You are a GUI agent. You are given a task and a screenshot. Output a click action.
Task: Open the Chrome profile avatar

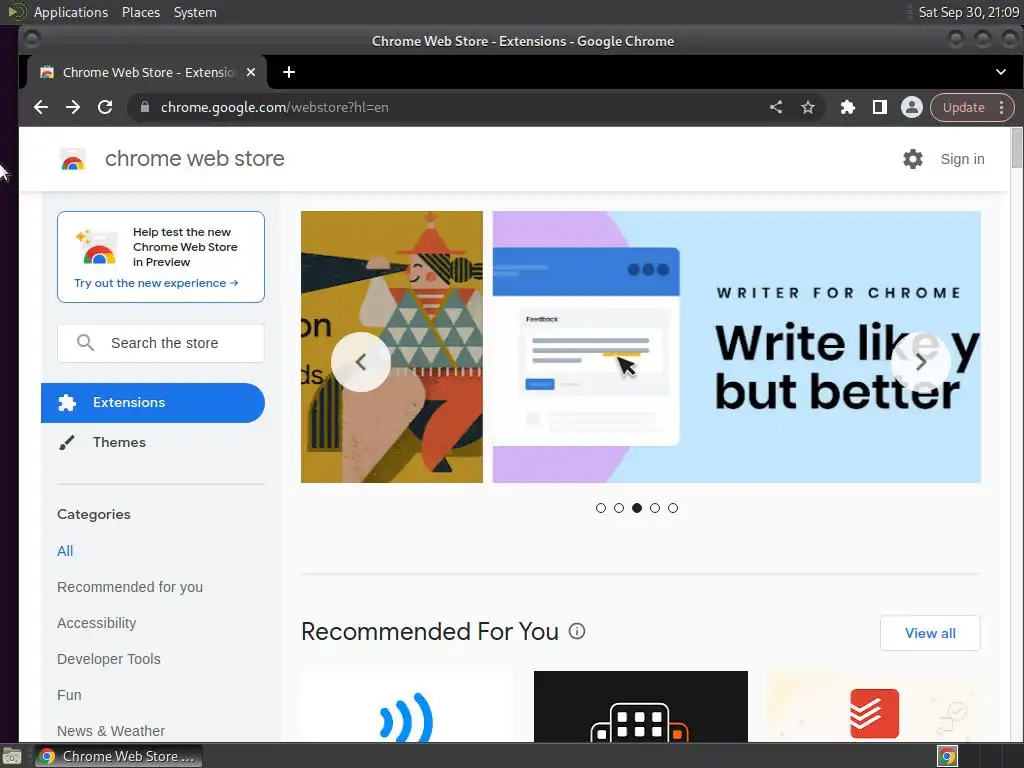pyautogui.click(x=912, y=107)
